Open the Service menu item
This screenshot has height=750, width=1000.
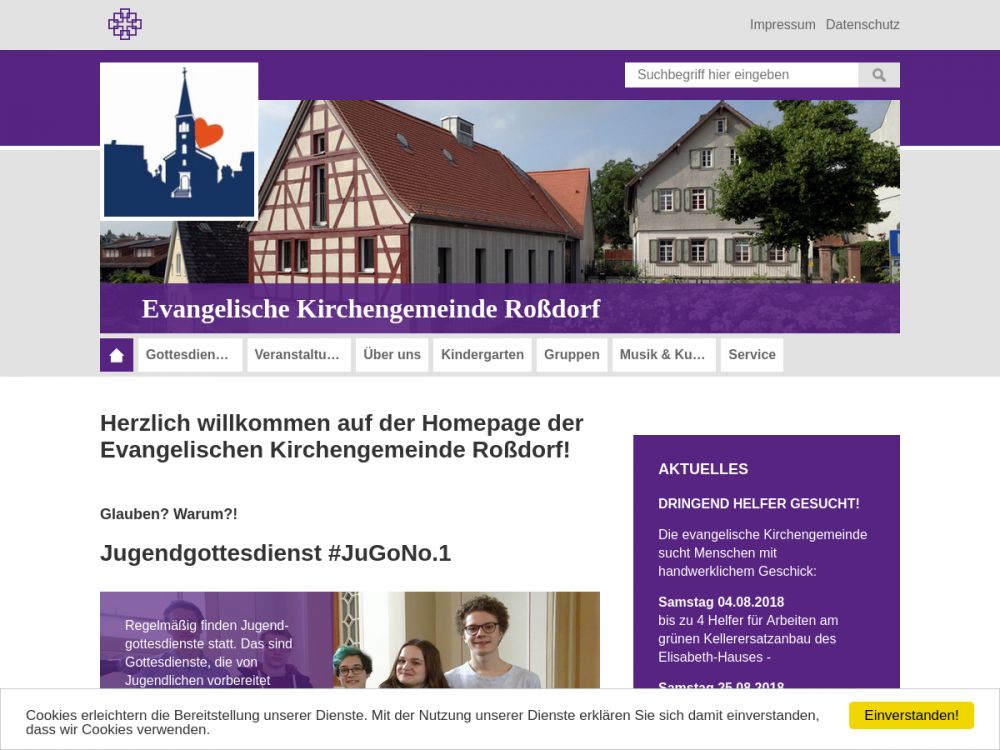pyautogui.click(x=752, y=355)
